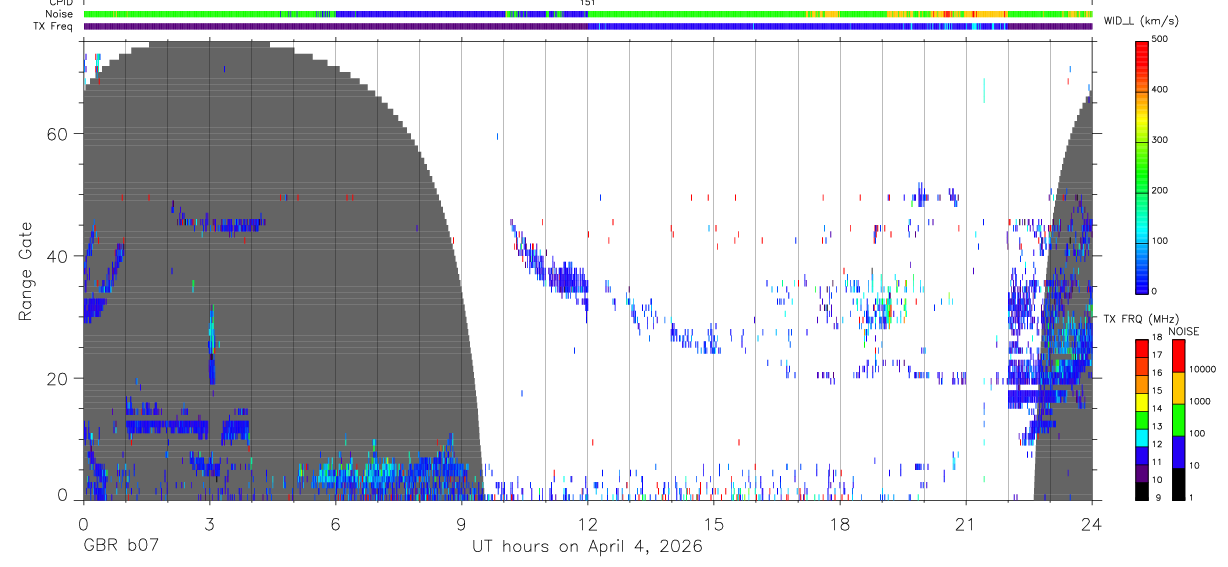The width and height of the screenshot is (1228, 567).
Task: Click the 'TX FRQ (MHz)' legend title
Action: click(x=1140, y=319)
